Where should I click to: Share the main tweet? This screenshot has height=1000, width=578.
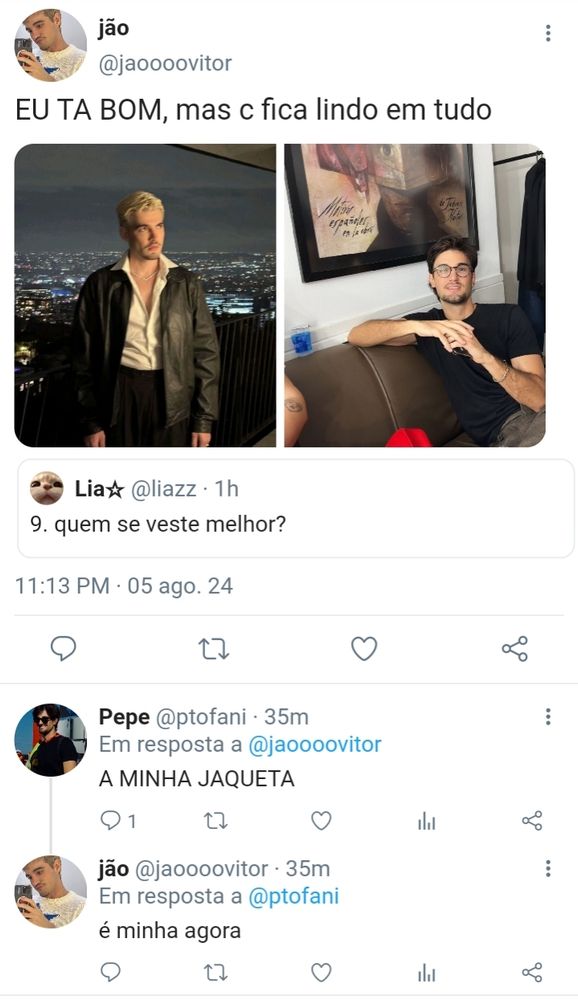point(514,648)
